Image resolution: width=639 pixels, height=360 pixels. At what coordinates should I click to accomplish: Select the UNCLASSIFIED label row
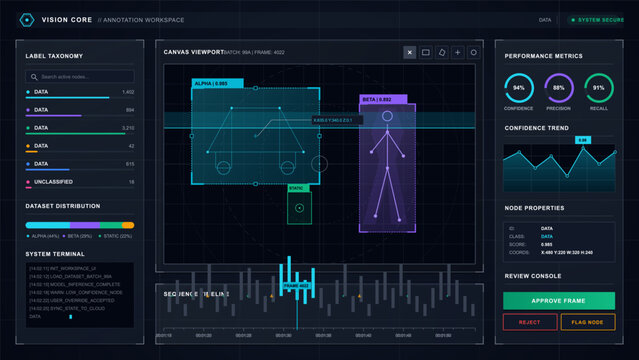(x=80, y=183)
